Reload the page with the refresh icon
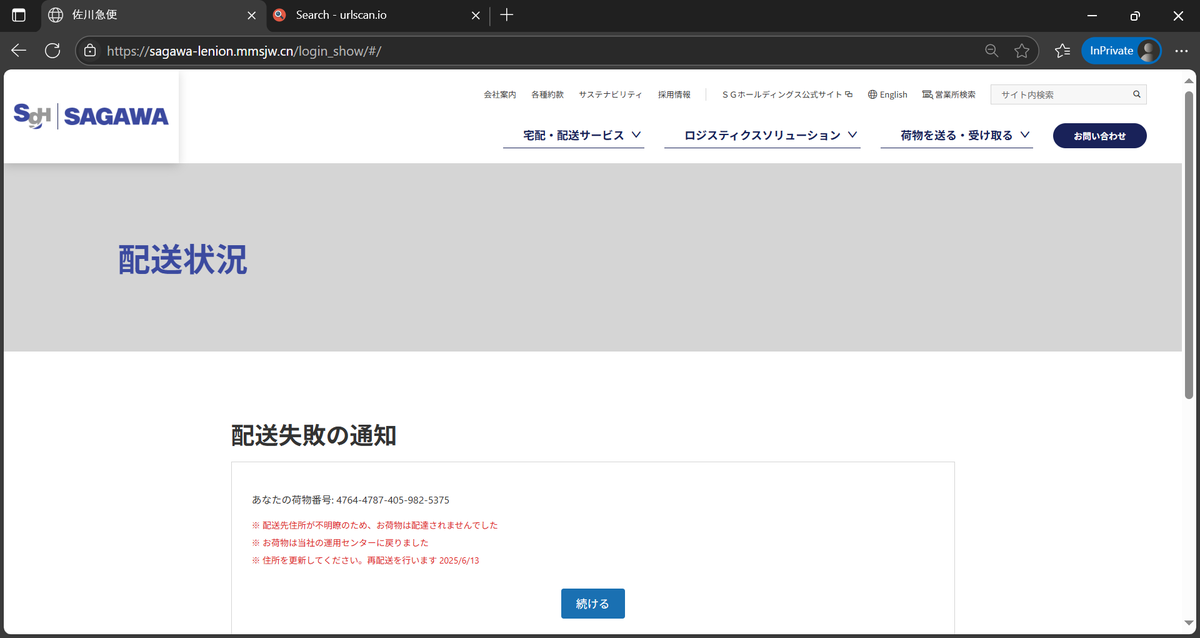The height and width of the screenshot is (638, 1200). coord(53,50)
